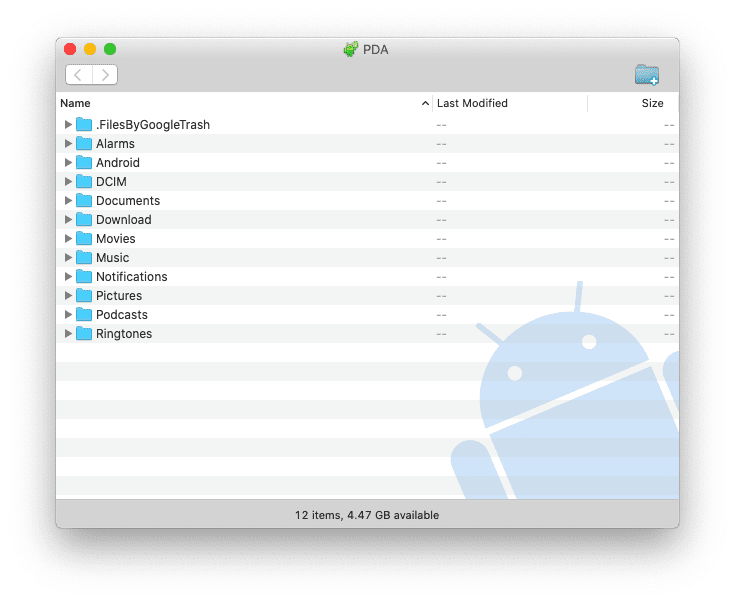This screenshot has height=602, width=735.
Task: Click the Android folder icon
Action: tap(84, 162)
